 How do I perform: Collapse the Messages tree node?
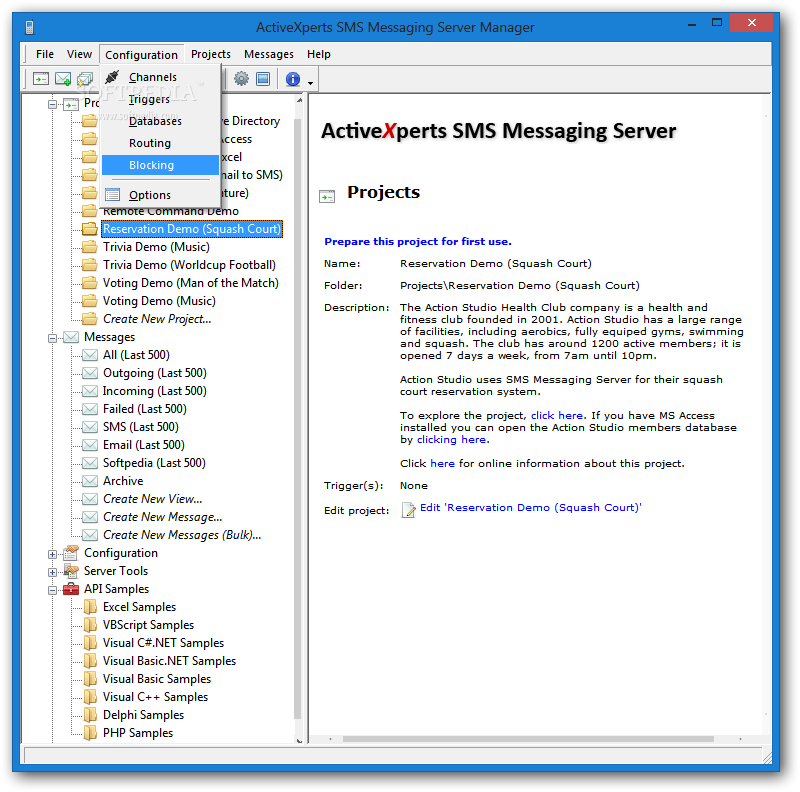click(x=52, y=338)
